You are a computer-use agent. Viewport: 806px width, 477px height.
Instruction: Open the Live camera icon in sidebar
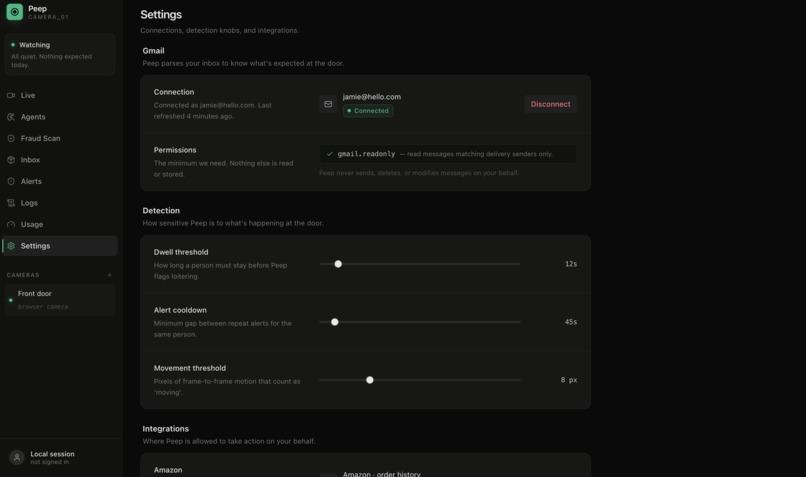(11, 96)
